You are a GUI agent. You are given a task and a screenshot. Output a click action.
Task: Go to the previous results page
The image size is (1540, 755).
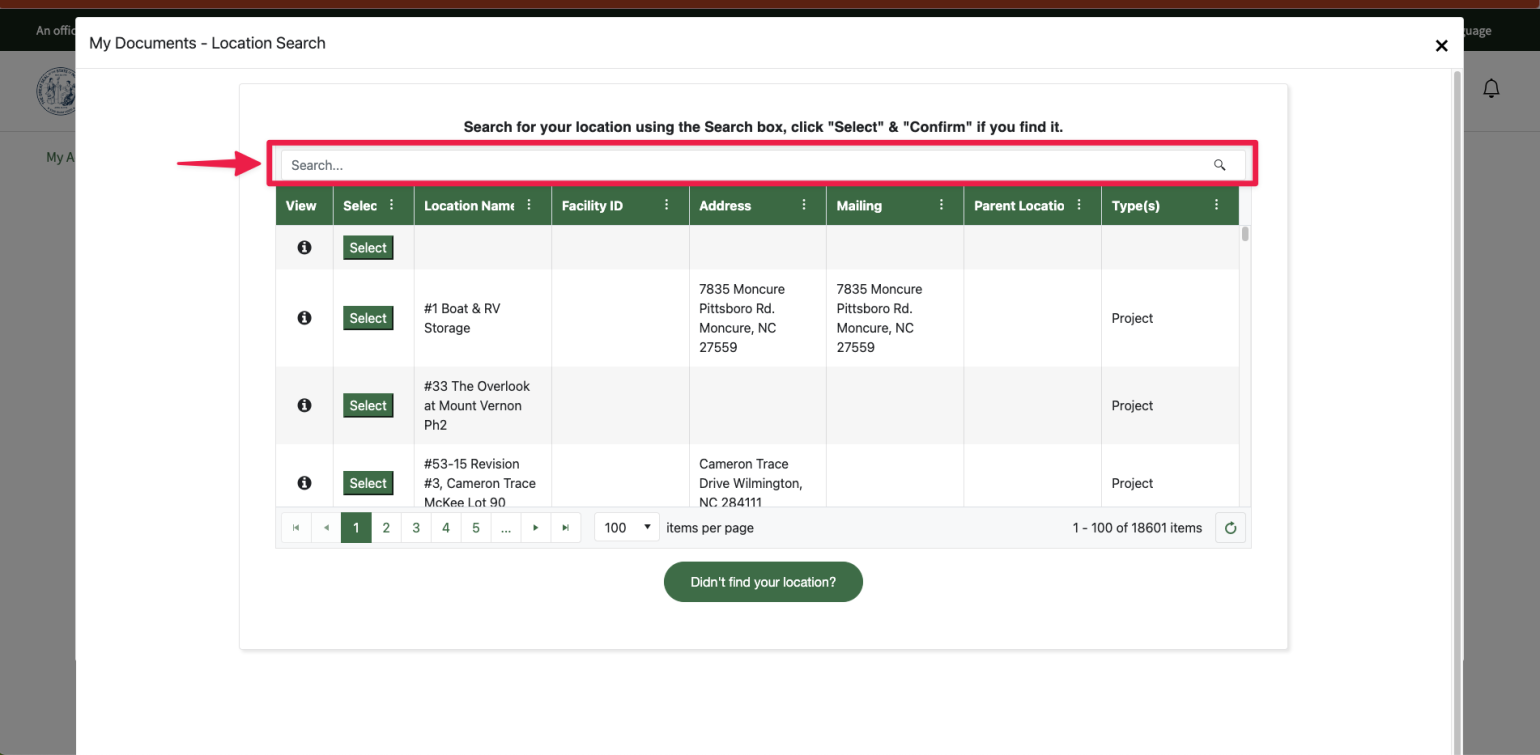(x=326, y=527)
